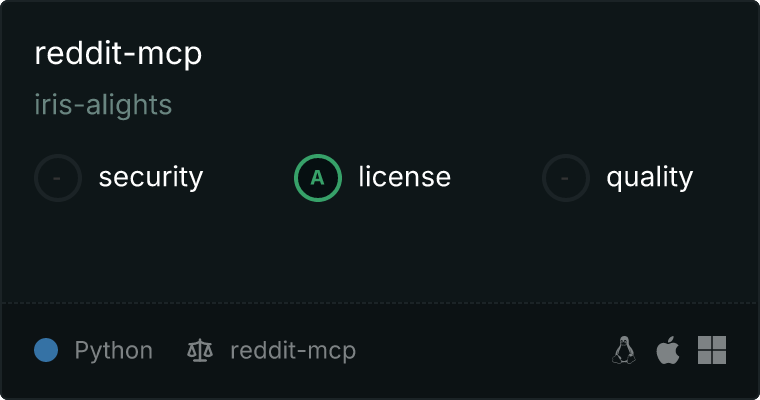Click the balance scale license icon
Screen dimensions: 760x400
(200, 351)
